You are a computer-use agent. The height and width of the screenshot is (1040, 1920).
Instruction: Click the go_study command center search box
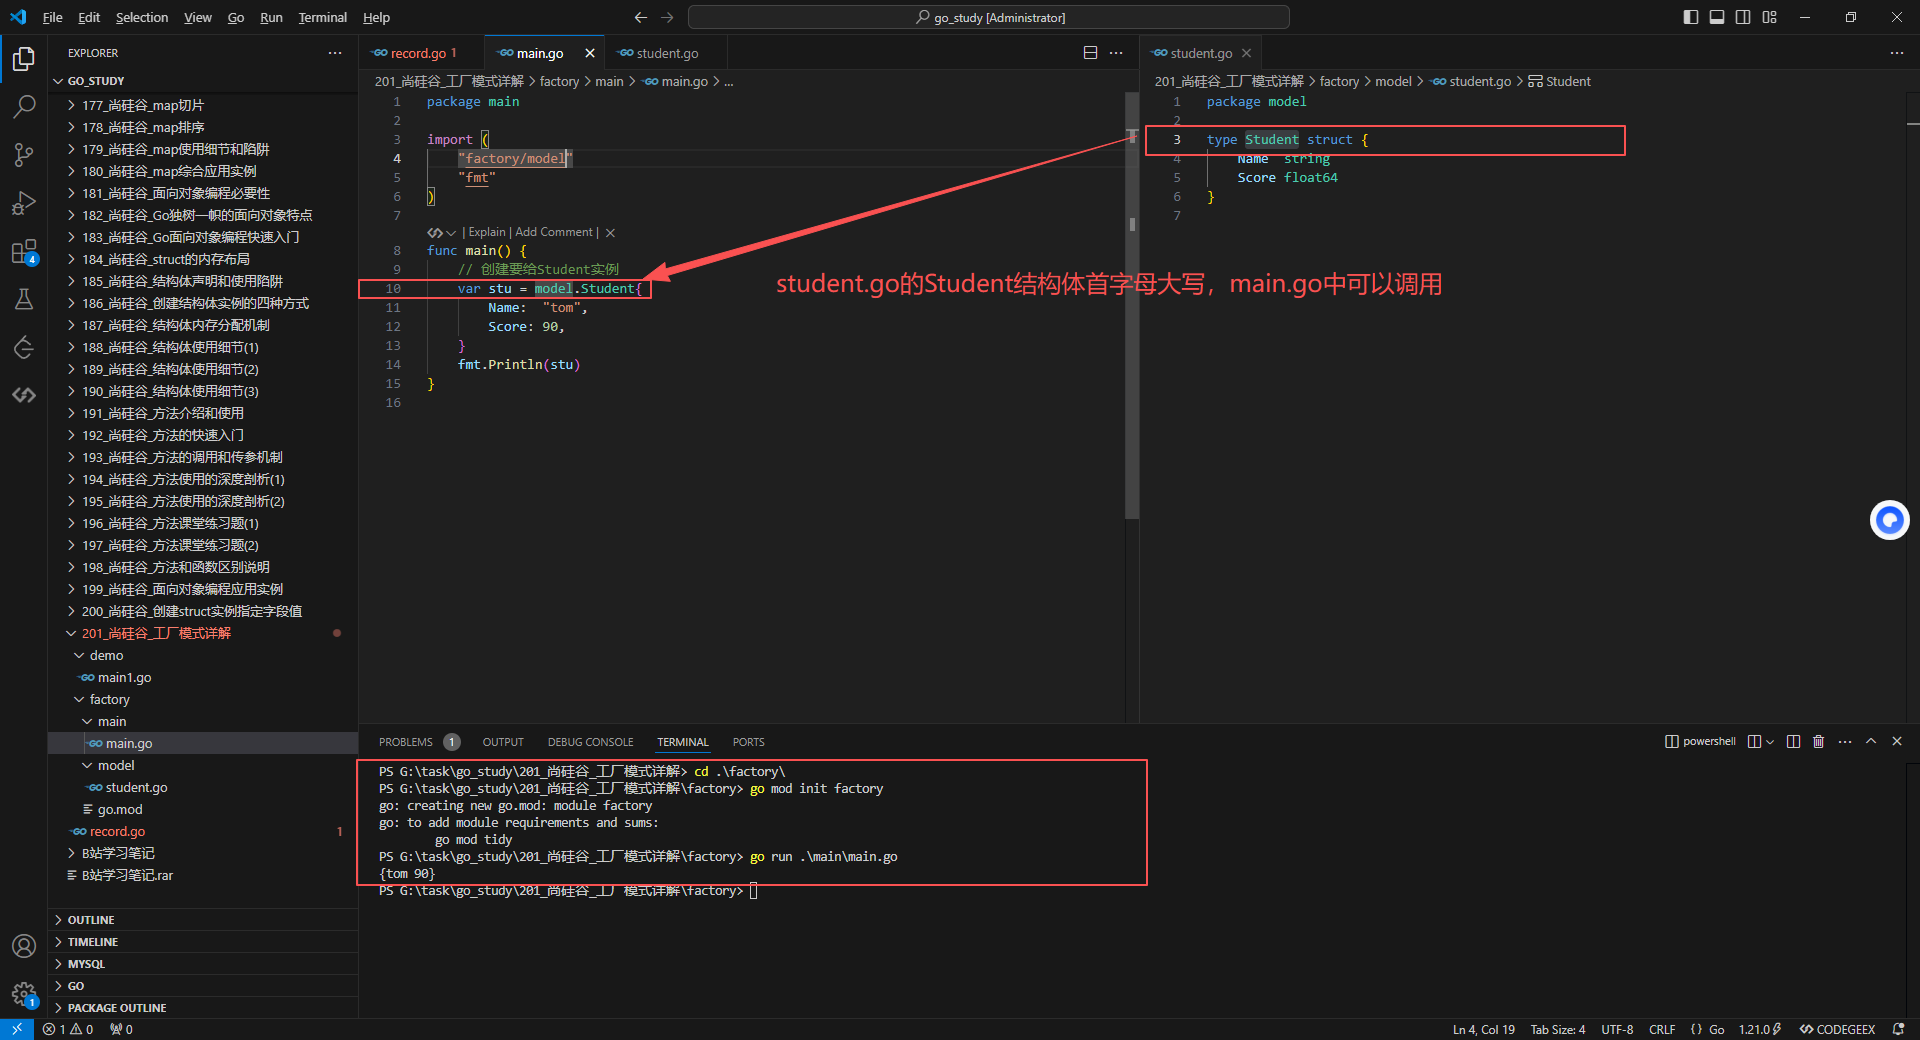coord(989,17)
